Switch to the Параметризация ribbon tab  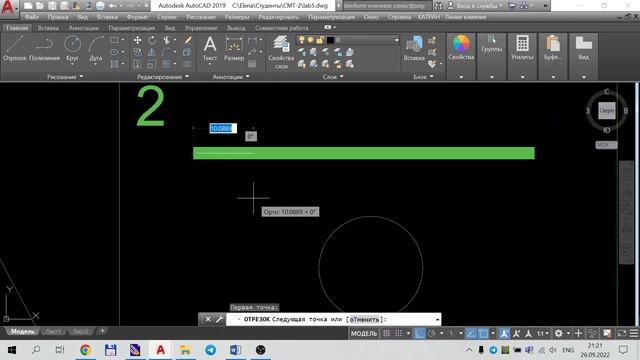(131, 28)
